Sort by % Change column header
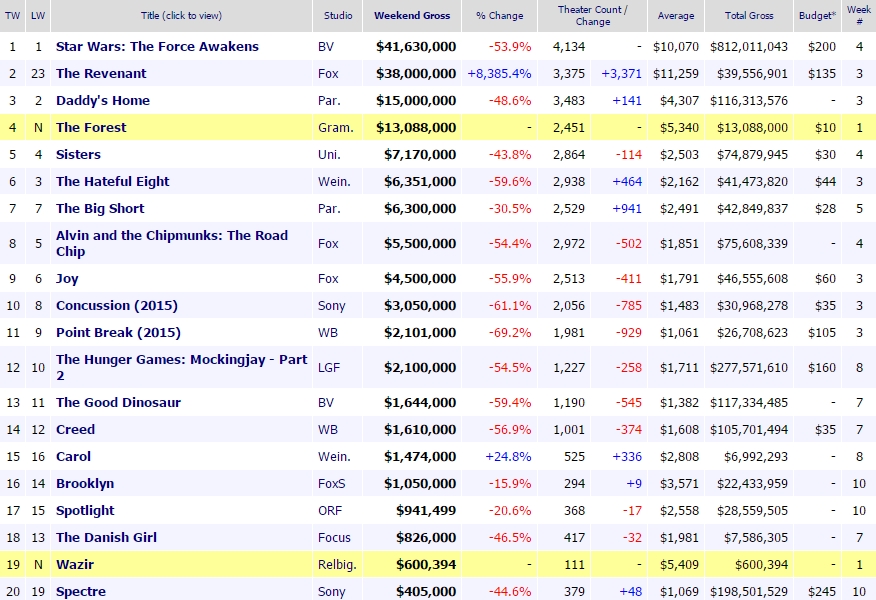The image size is (876, 600). click(x=499, y=16)
